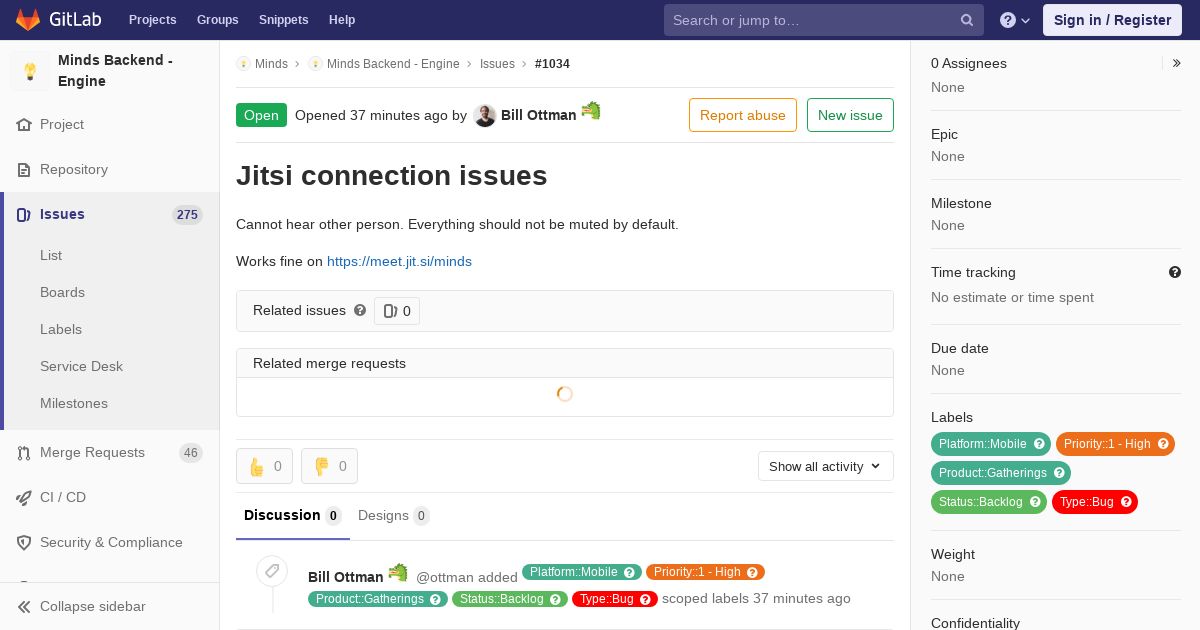Click the label tag icon in activity note

pos(271,571)
